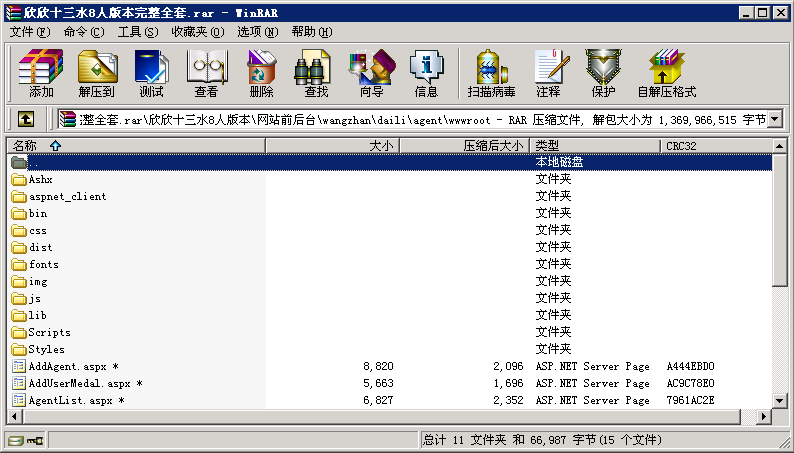The image size is (794, 453).
Task: Open the 查找 (Find) binoculars icon
Action: click(x=316, y=73)
